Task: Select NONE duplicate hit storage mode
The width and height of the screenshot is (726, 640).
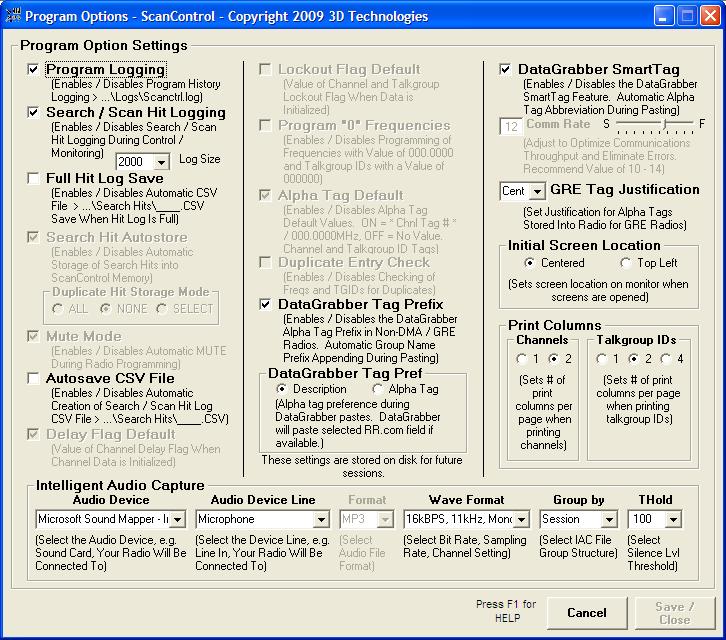Action: click(106, 309)
